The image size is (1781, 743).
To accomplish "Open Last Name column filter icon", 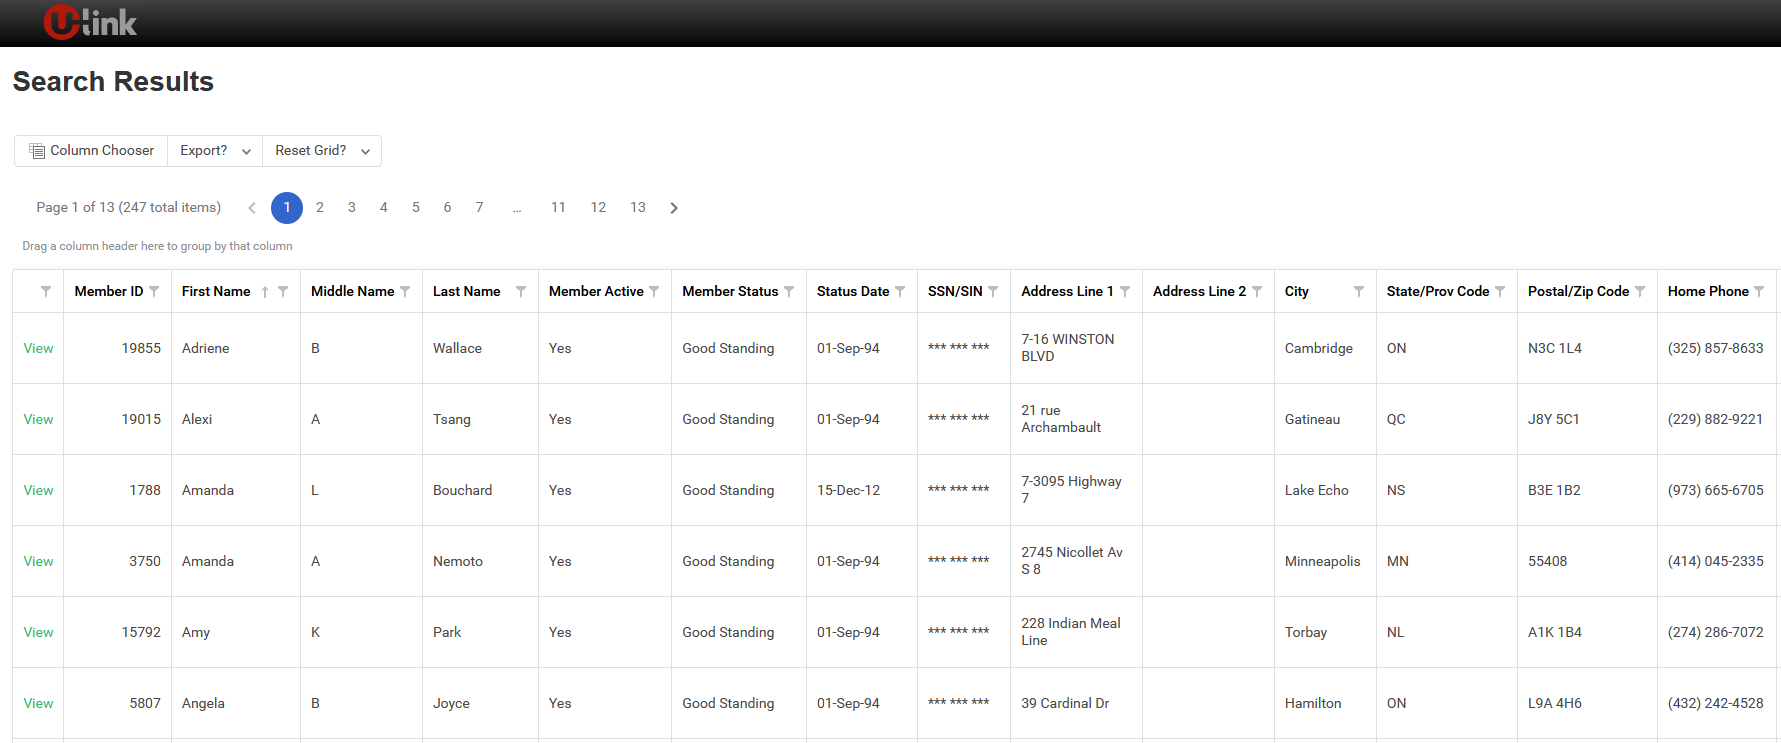I will pos(521,291).
